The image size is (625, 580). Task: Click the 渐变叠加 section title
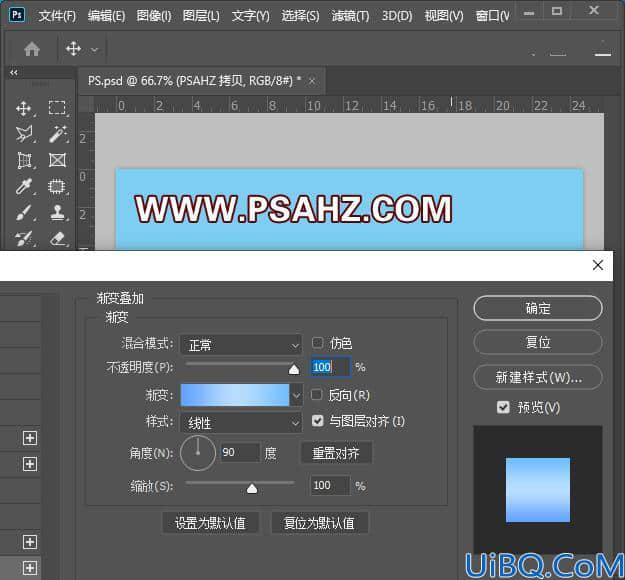point(120,298)
